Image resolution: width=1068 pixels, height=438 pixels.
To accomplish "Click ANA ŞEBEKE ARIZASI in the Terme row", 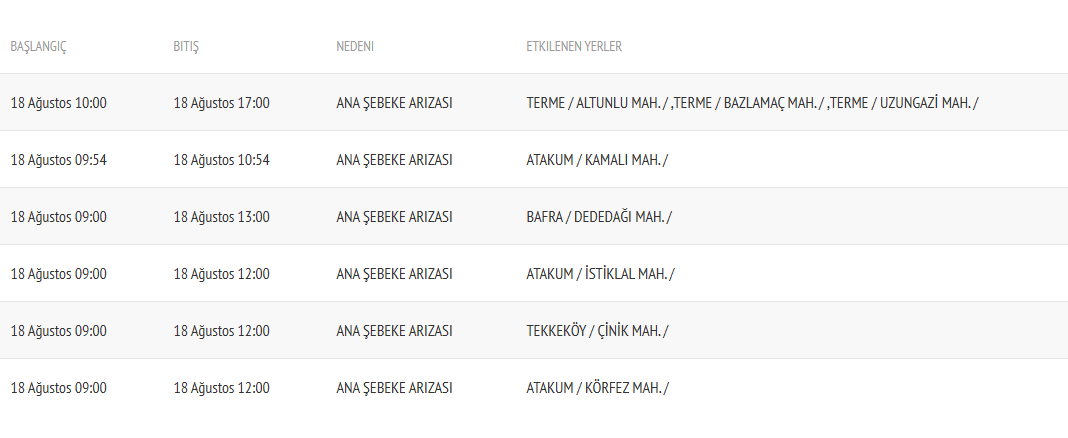I will [395, 103].
